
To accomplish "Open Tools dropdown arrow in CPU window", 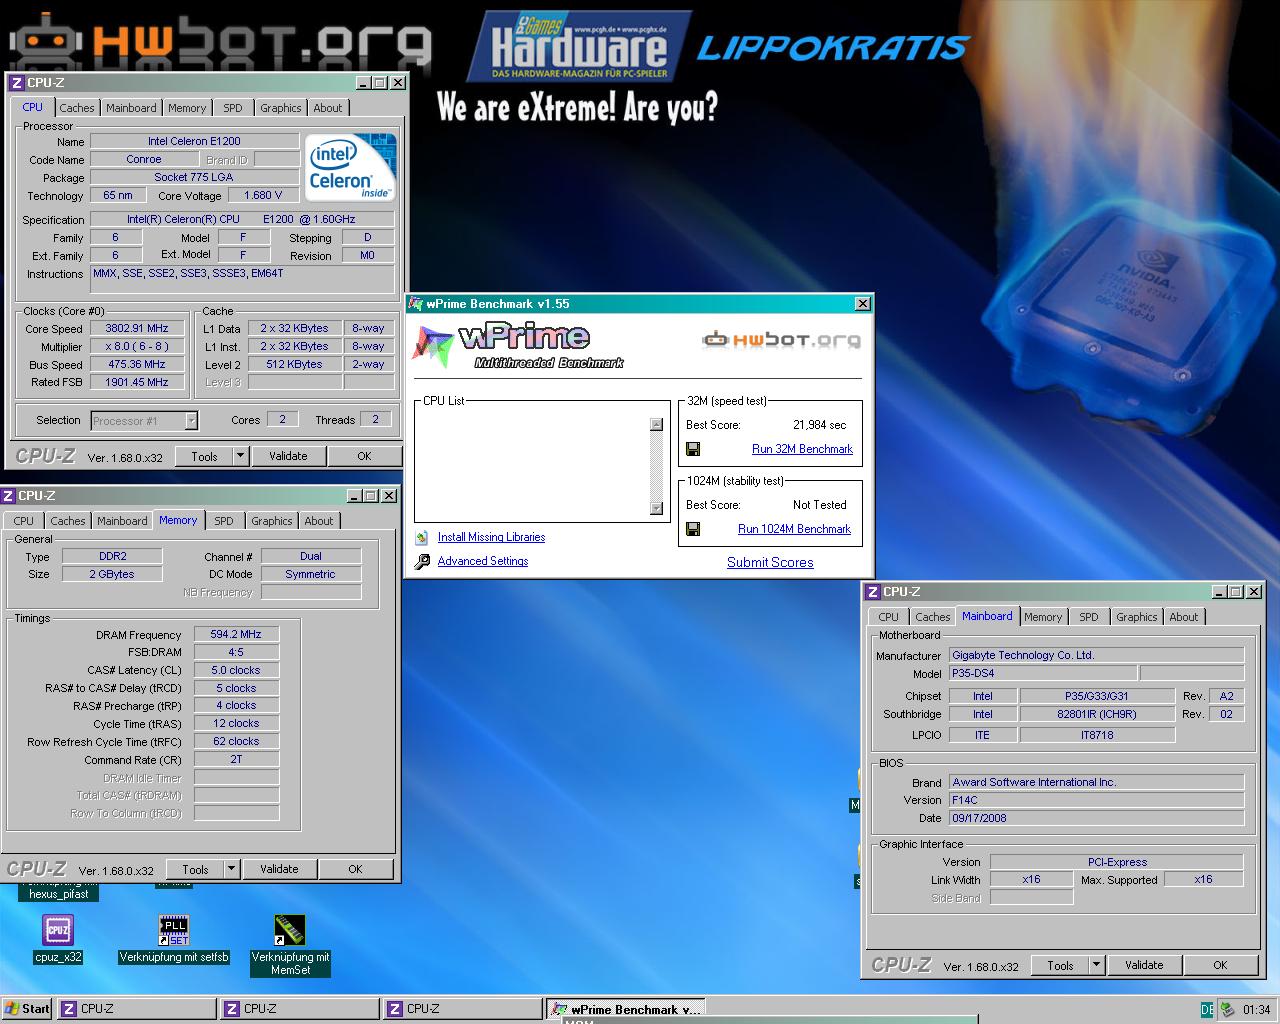I will [x=240, y=456].
